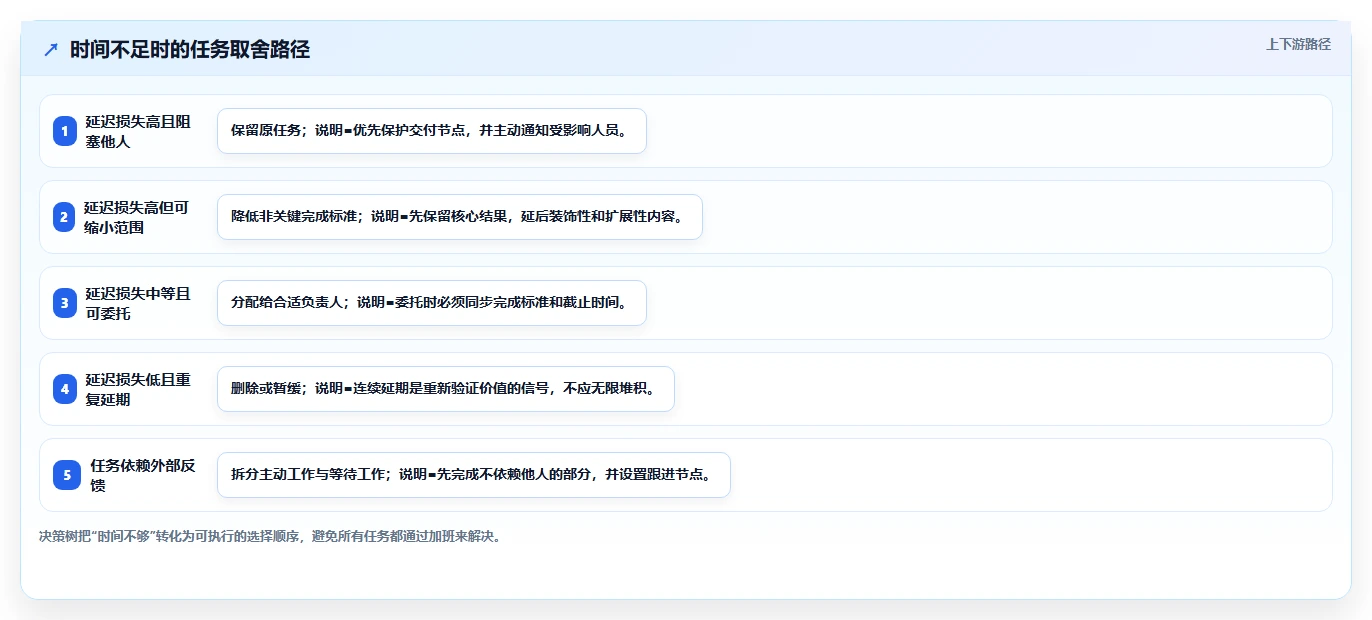Click the condition 延迟损失高但可缩小范围
Screen dimensions: 1372x620
pyautogui.click(x=136, y=217)
